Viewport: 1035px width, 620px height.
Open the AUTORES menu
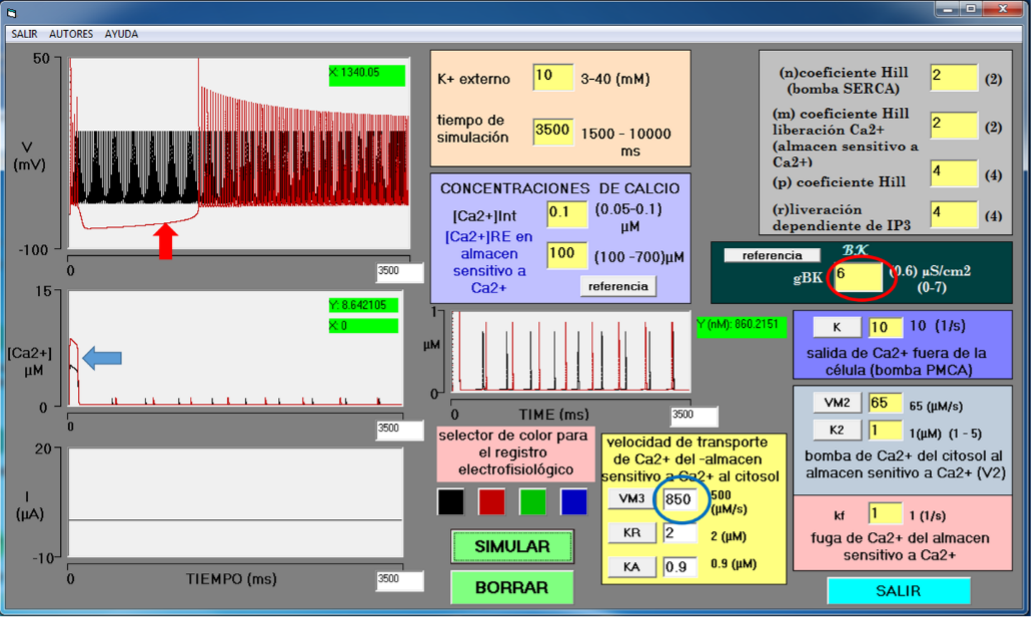71,34
